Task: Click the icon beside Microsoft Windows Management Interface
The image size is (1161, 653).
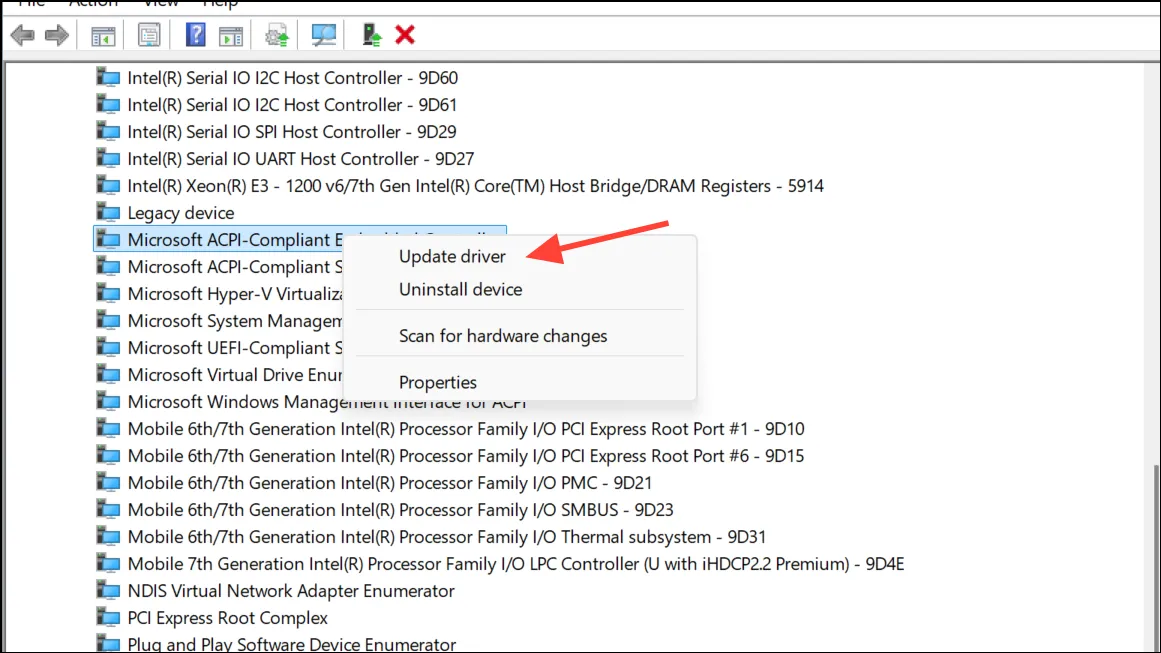Action: 108,402
